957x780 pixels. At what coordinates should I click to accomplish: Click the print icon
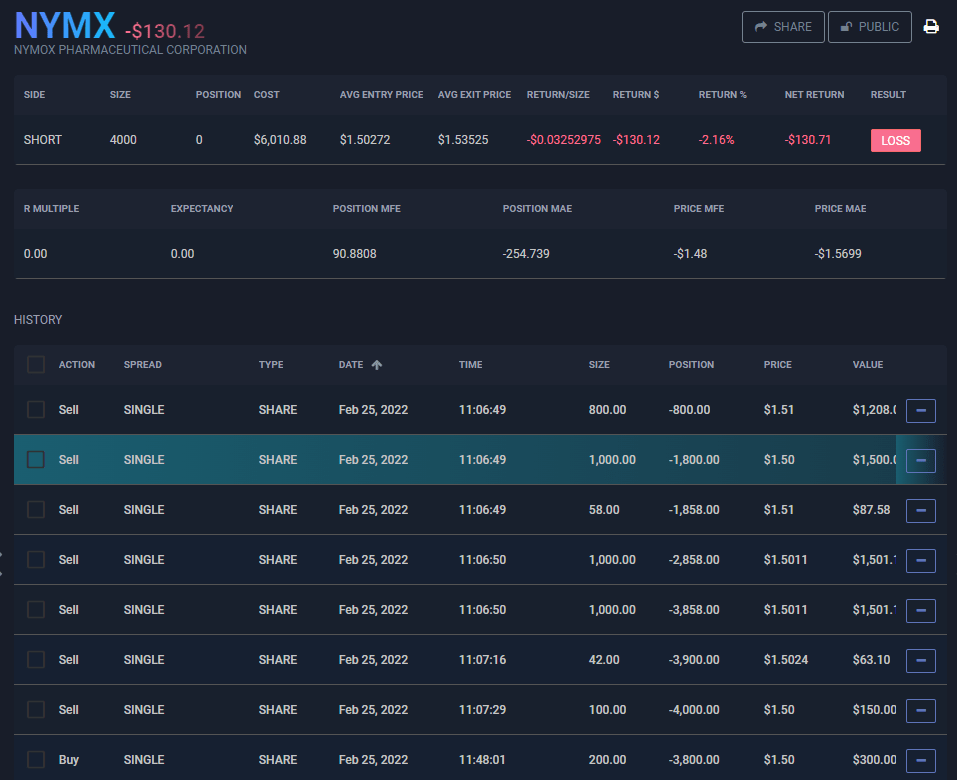pos(931,27)
